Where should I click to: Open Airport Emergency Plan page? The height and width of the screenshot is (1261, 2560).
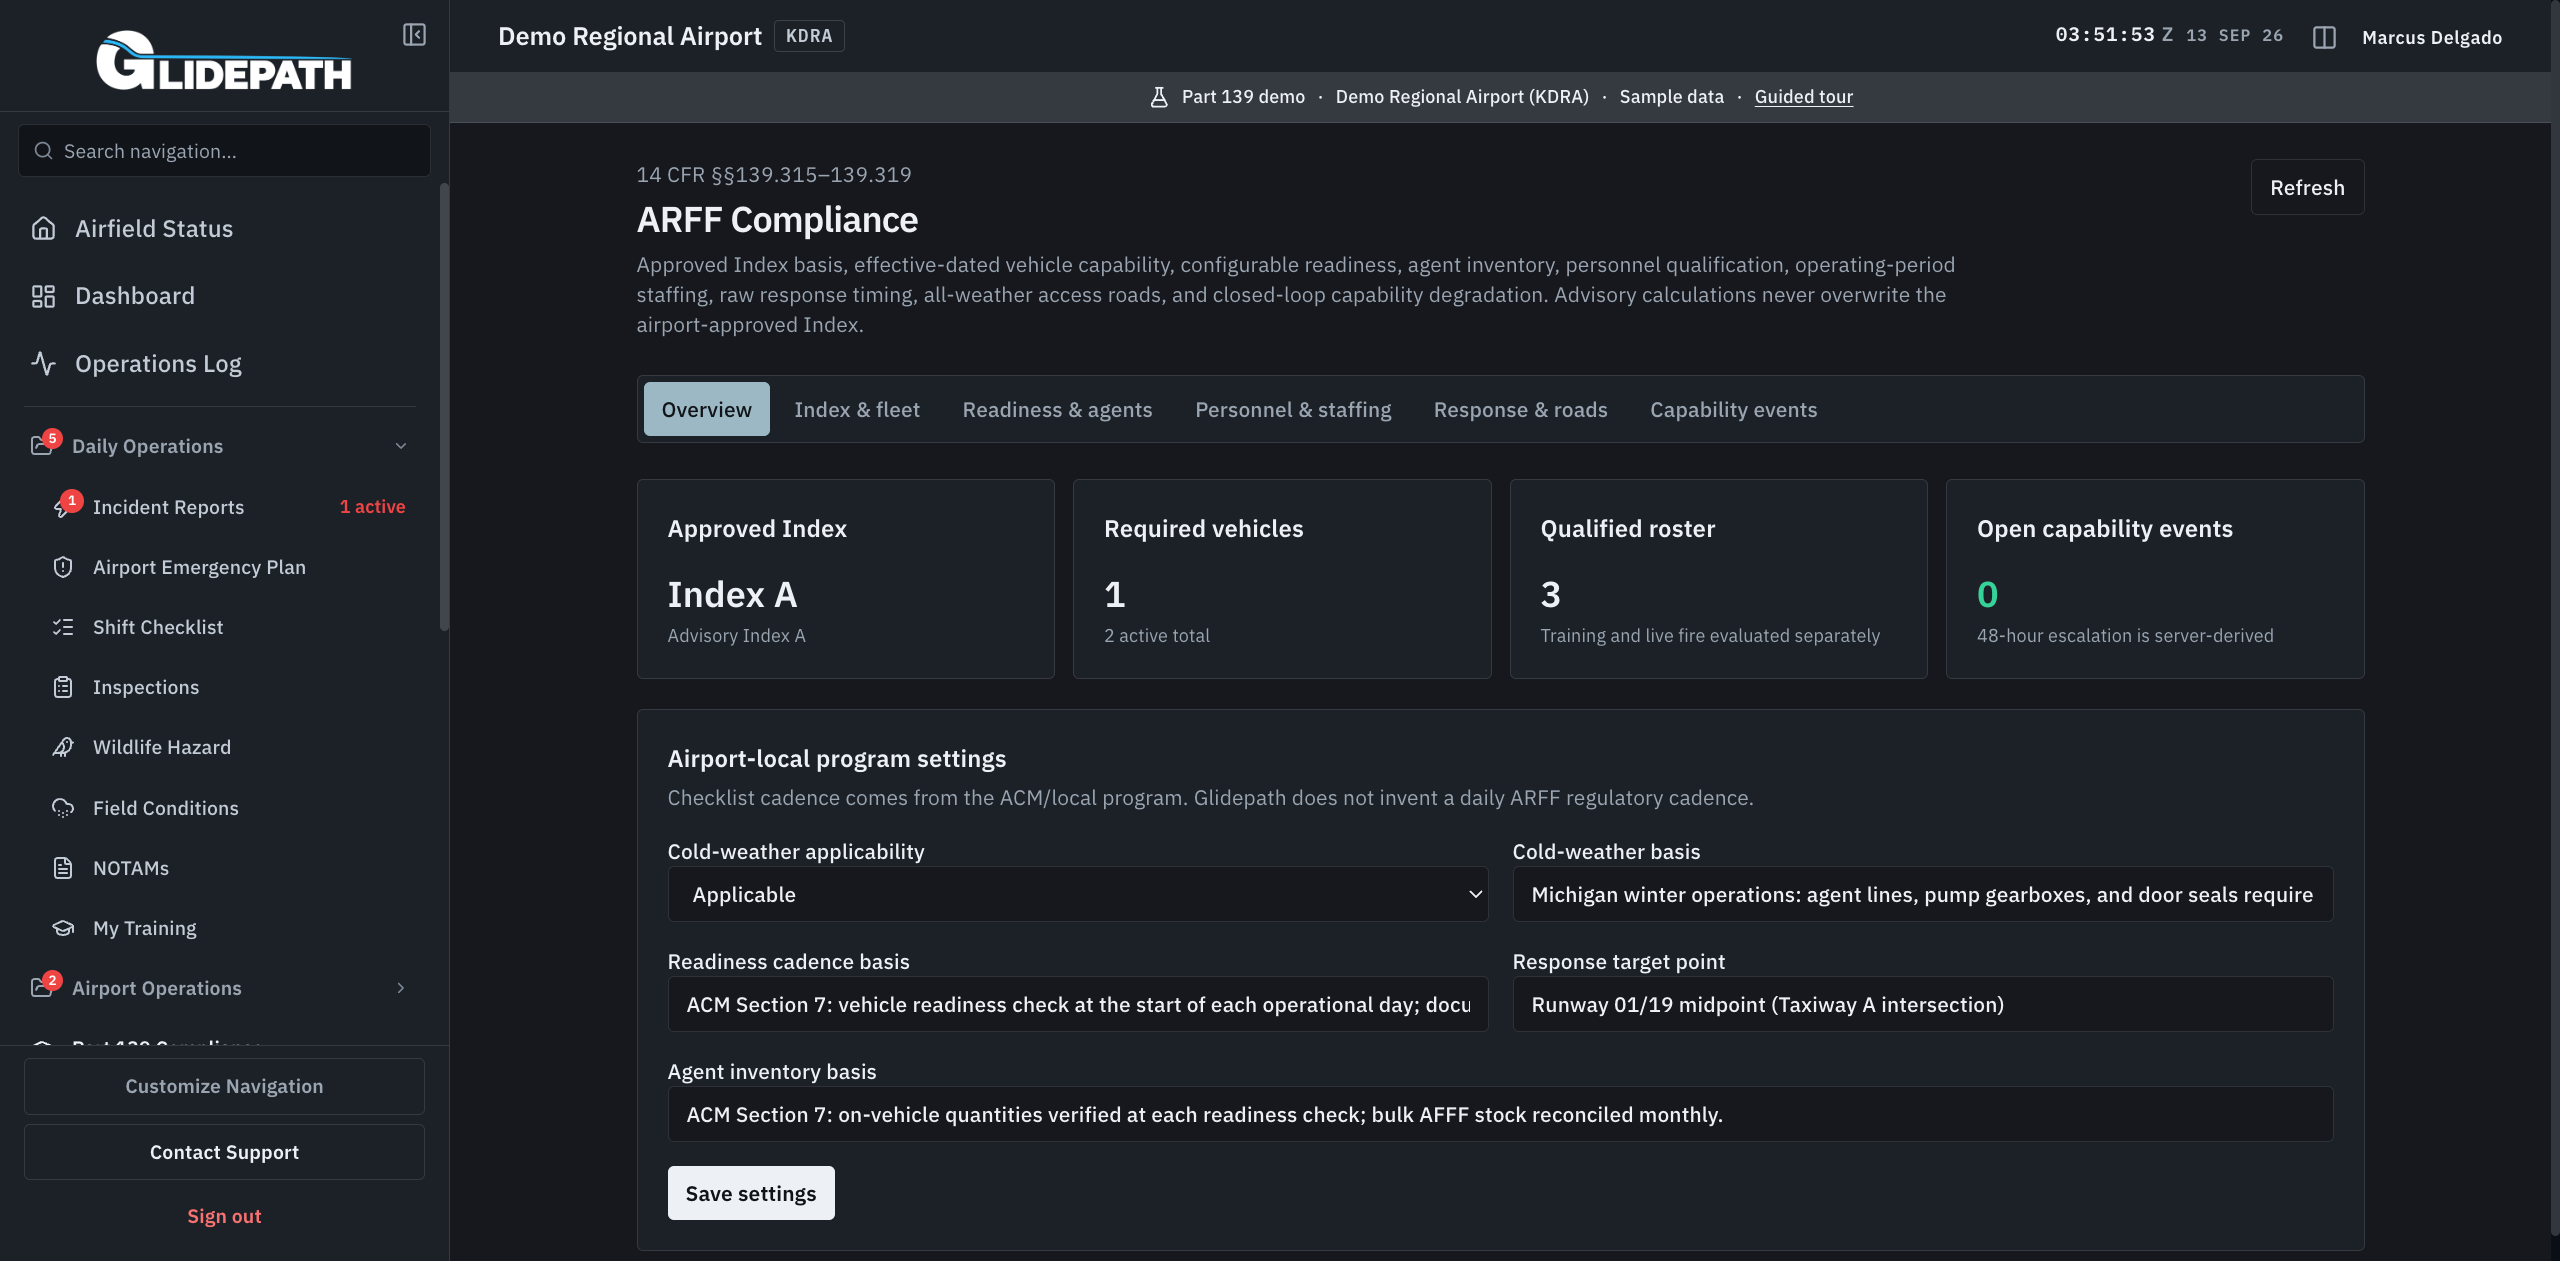click(x=228, y=567)
